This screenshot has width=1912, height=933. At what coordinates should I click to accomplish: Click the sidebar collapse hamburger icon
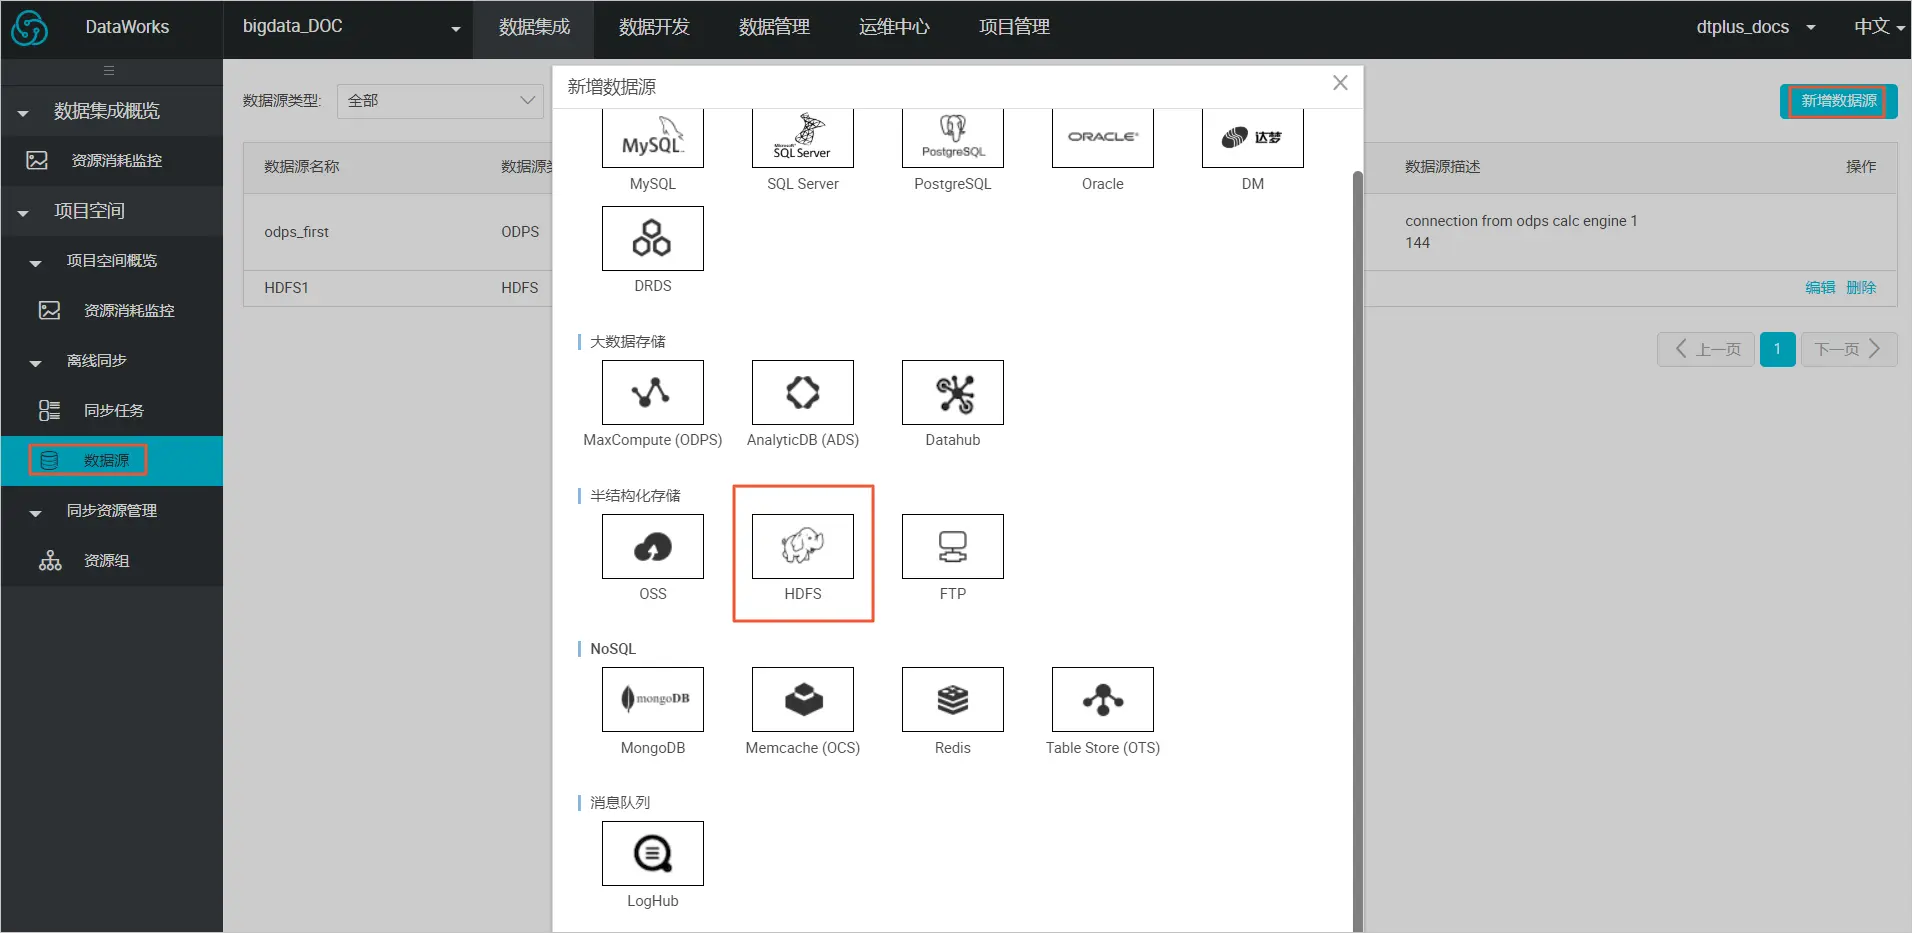click(109, 71)
